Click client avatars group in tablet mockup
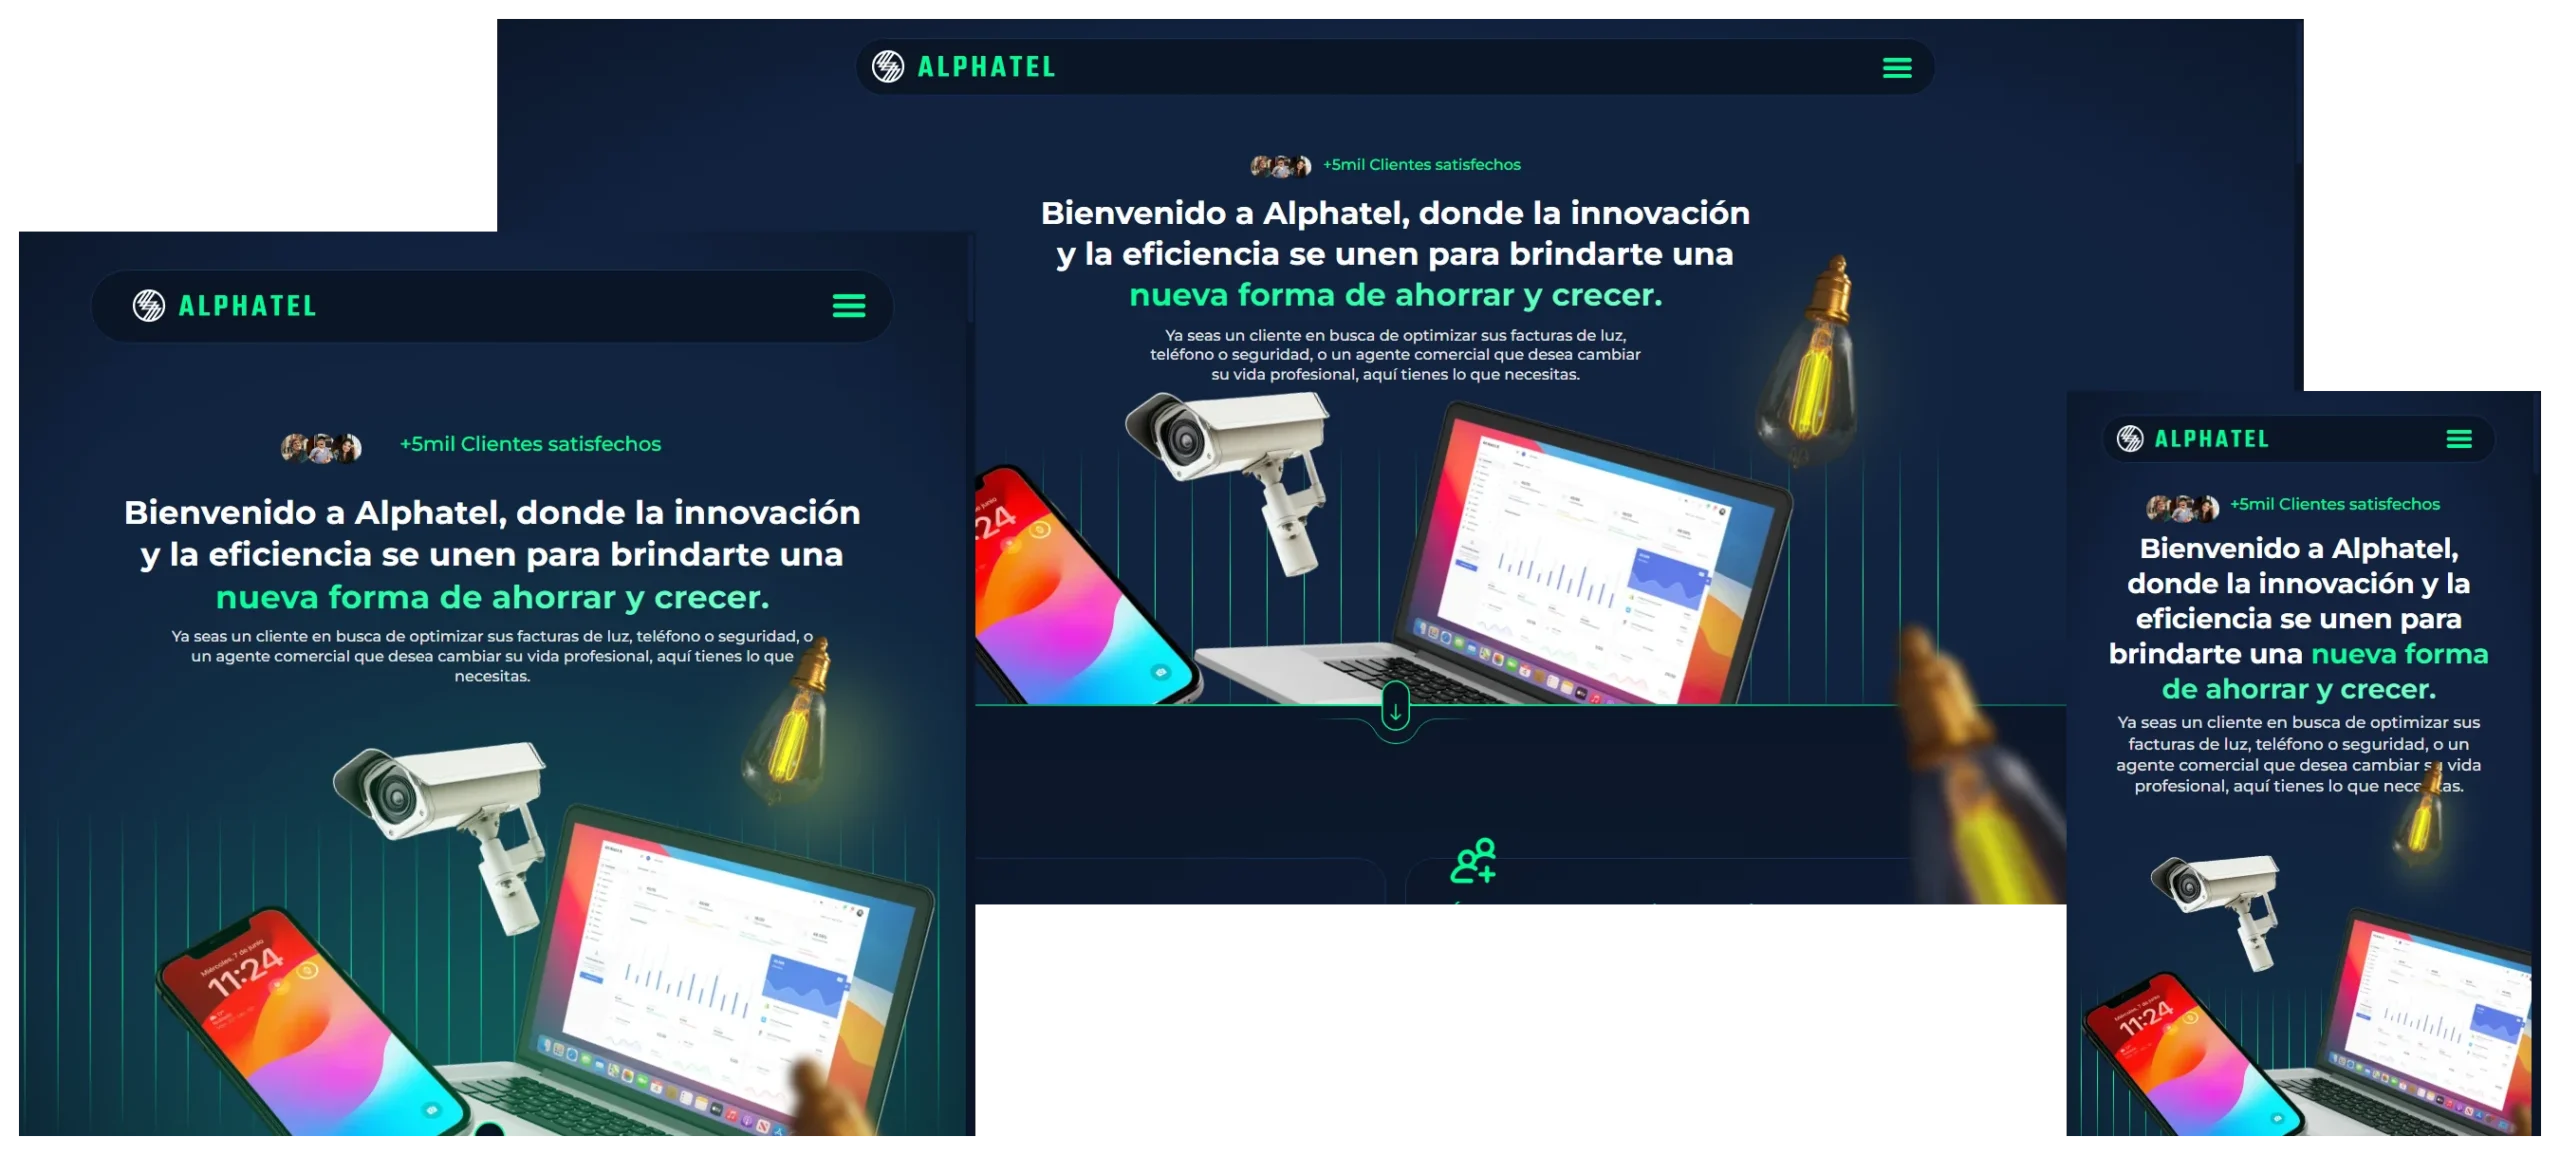This screenshot has width=2560, height=1155. click(x=321, y=447)
